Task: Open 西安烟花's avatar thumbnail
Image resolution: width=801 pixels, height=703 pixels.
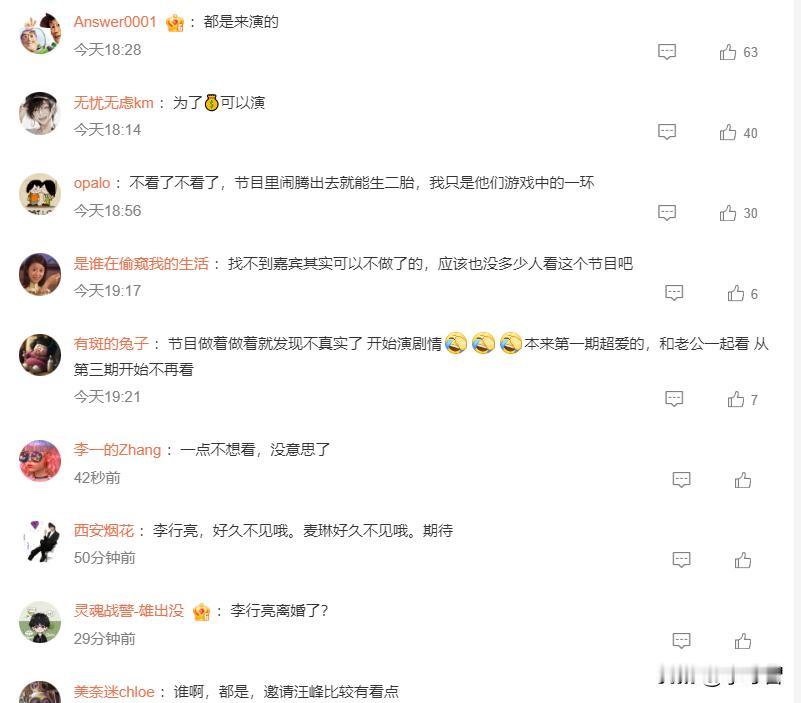Action: click(x=40, y=541)
